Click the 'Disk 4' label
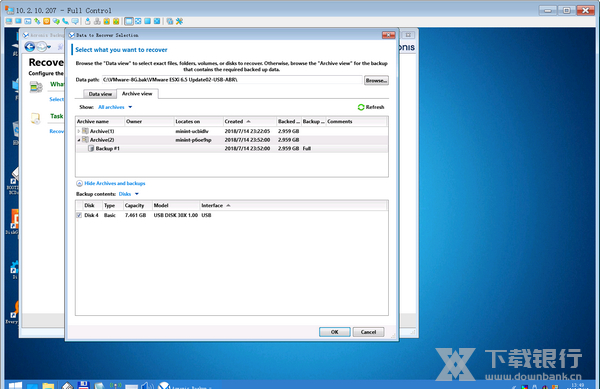Screen dimensions: 600x389 tap(91, 215)
